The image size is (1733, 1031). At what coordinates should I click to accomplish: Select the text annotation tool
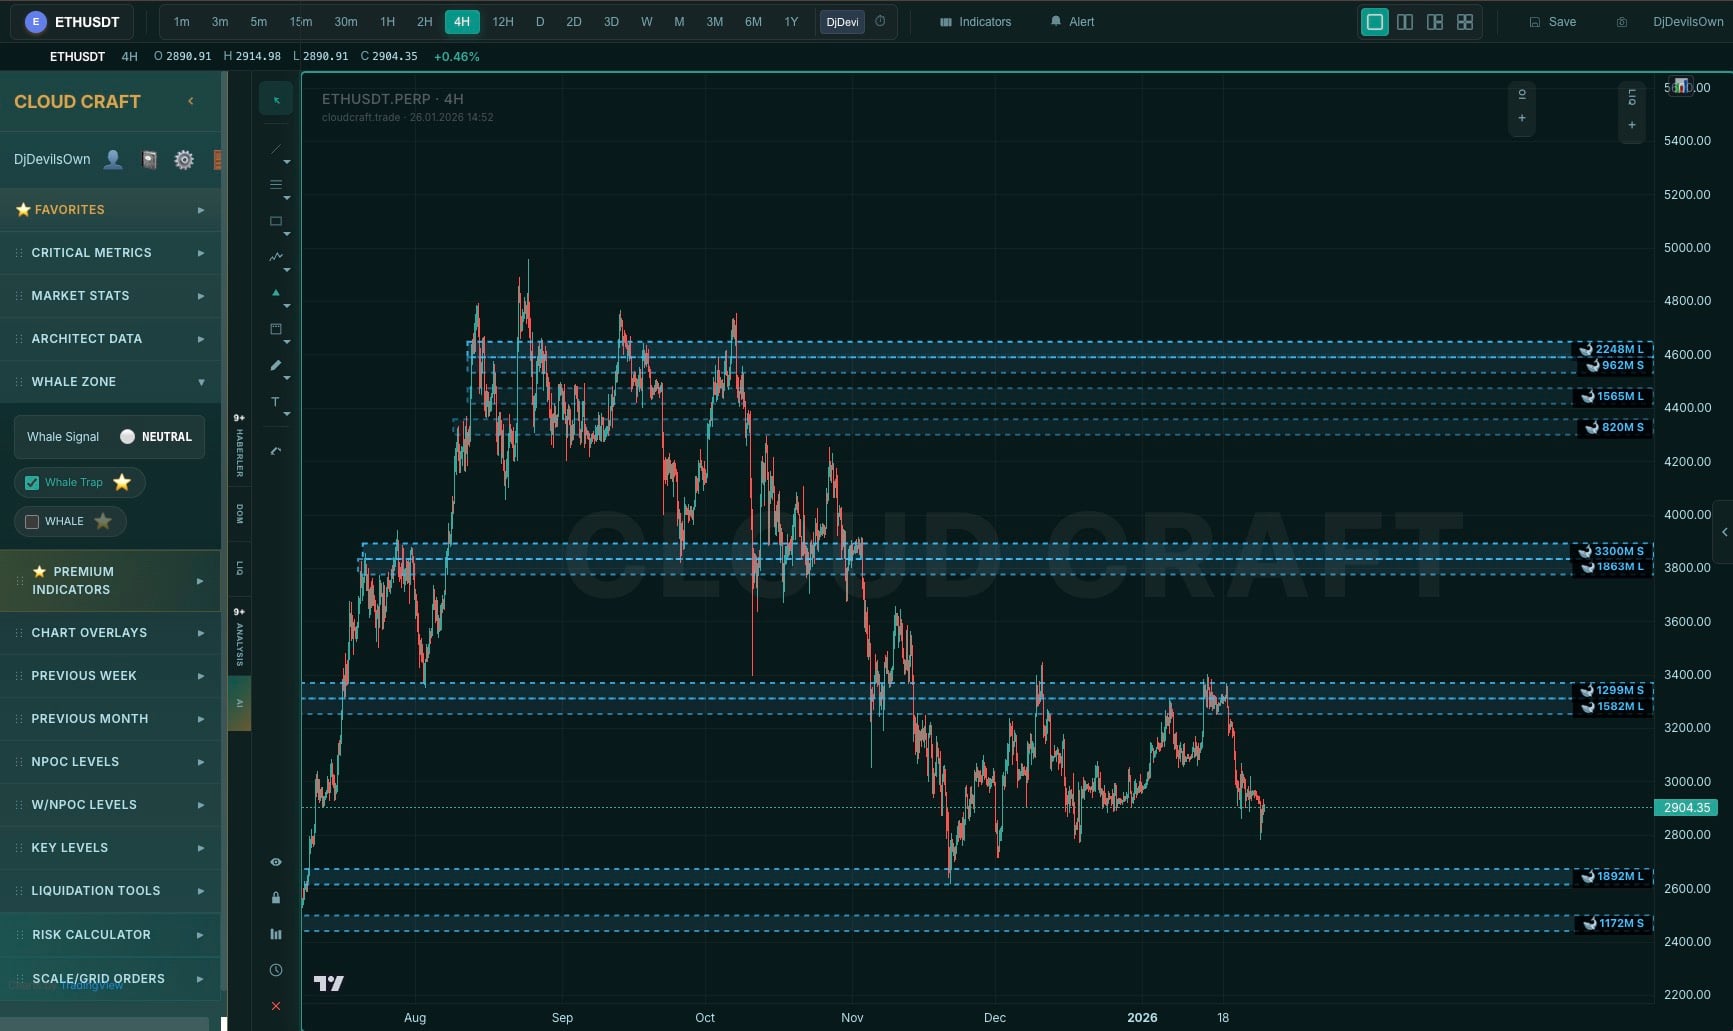tap(276, 401)
